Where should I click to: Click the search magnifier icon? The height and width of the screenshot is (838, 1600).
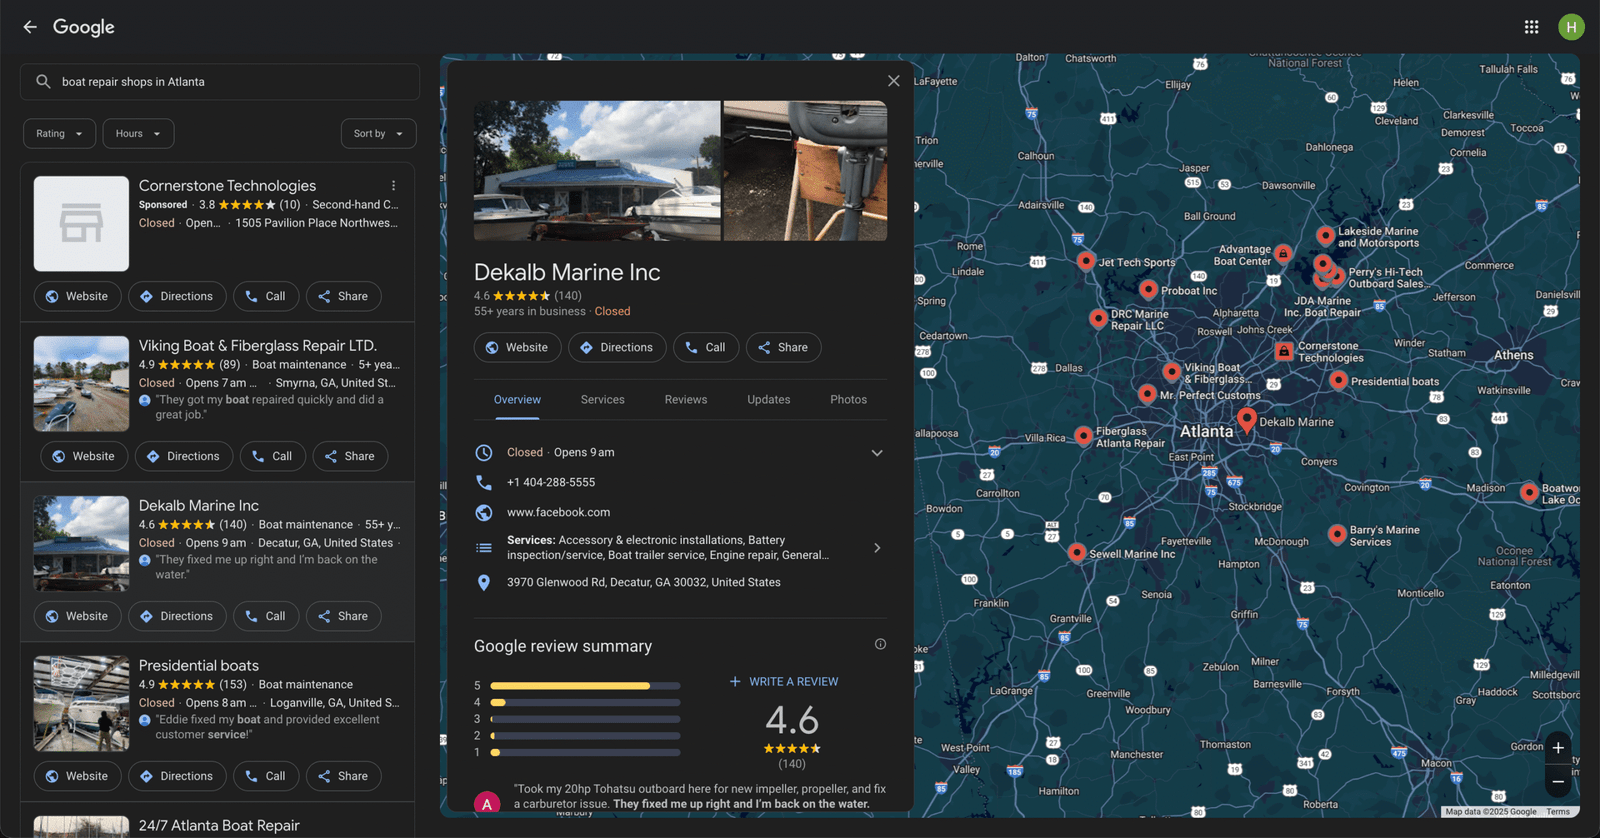(x=43, y=82)
